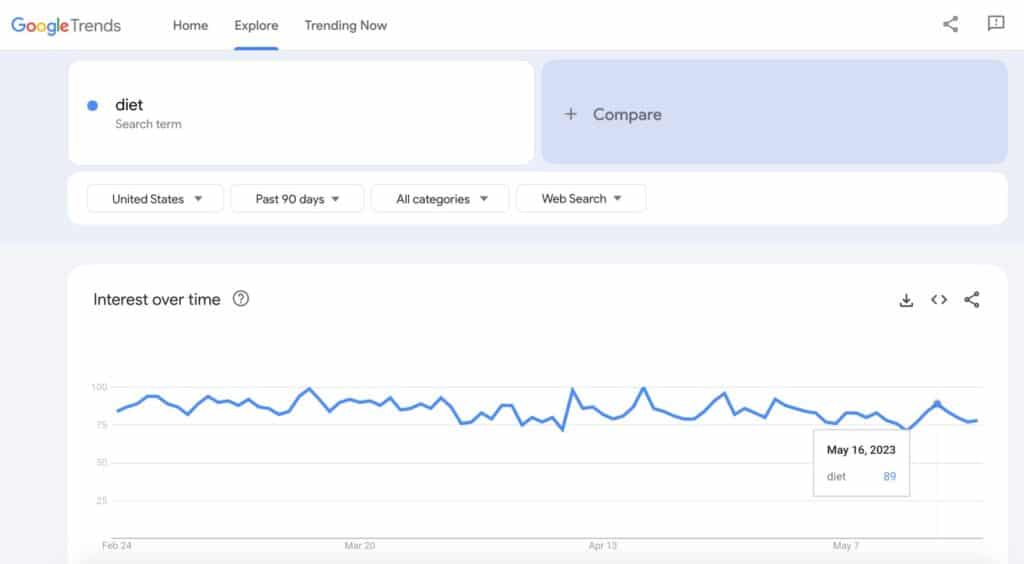Click the Feb 24 axis label

[117, 546]
